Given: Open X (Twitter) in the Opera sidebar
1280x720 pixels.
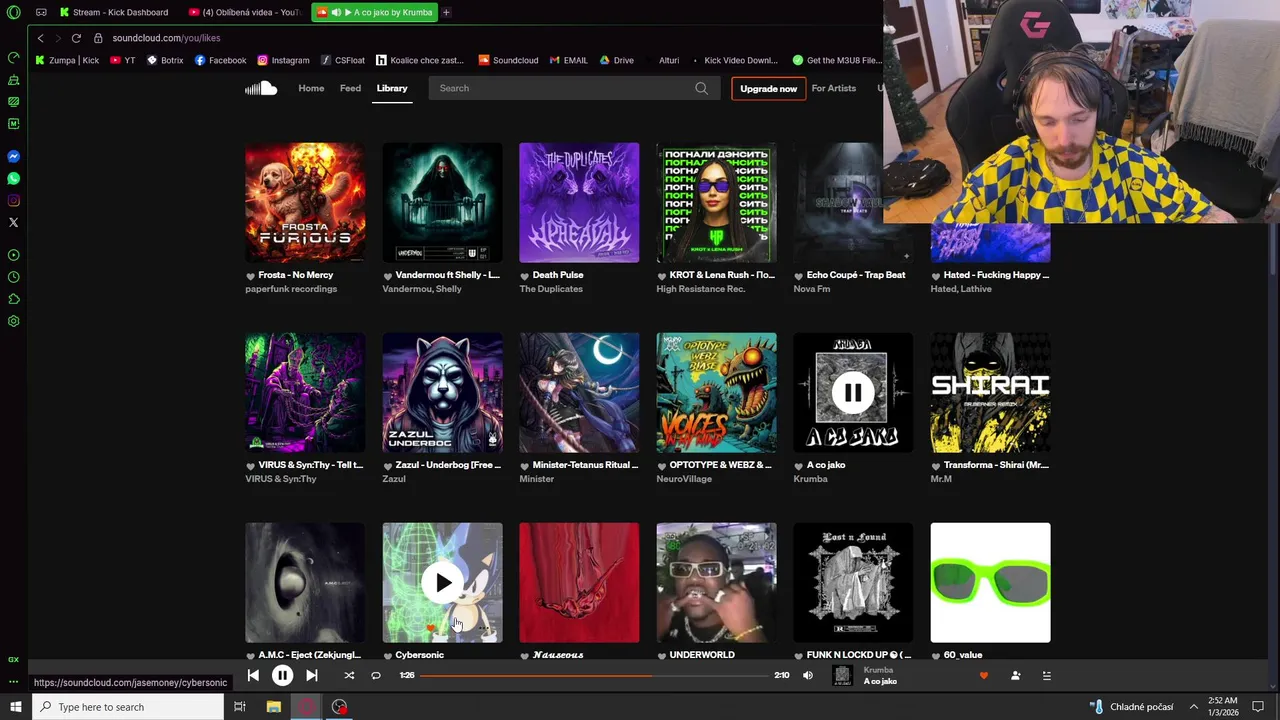Looking at the screenshot, I should click(x=13, y=223).
